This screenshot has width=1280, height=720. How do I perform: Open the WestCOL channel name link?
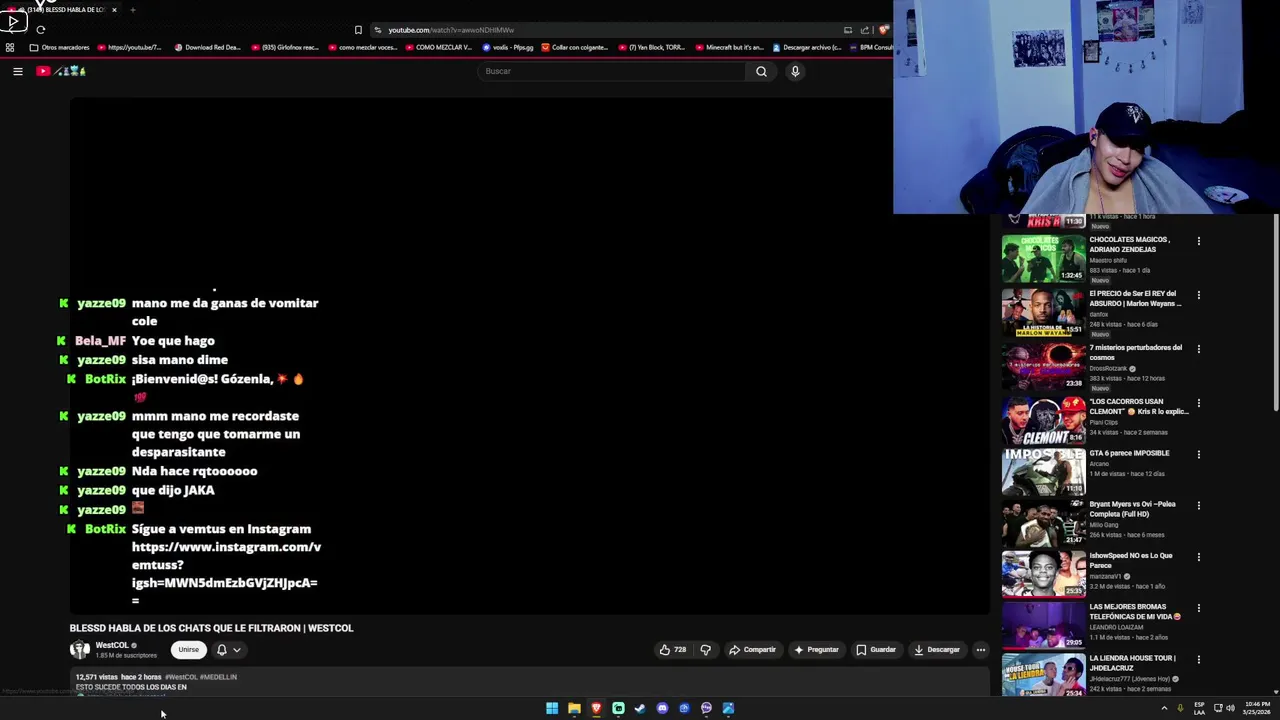112,646
